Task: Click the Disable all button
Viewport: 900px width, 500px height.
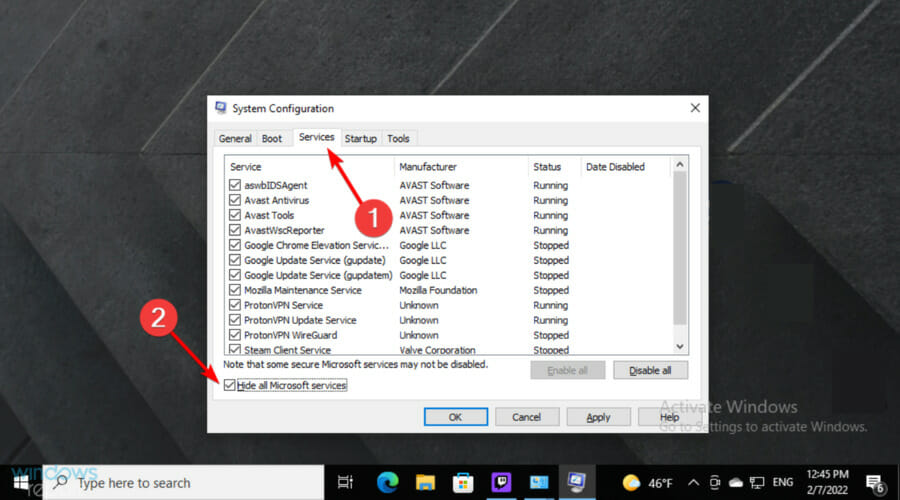Action: (650, 370)
